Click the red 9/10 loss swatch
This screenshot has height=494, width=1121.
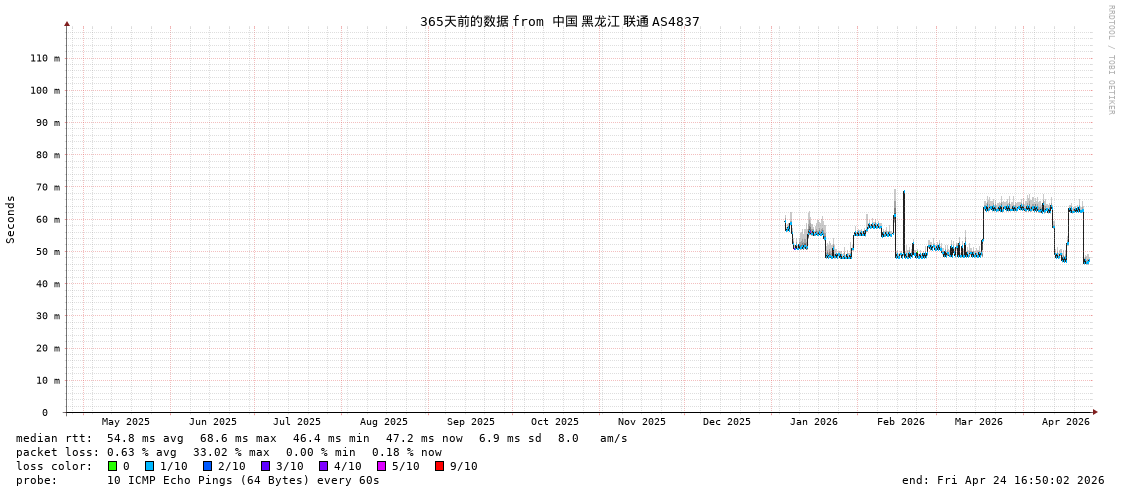(439, 466)
